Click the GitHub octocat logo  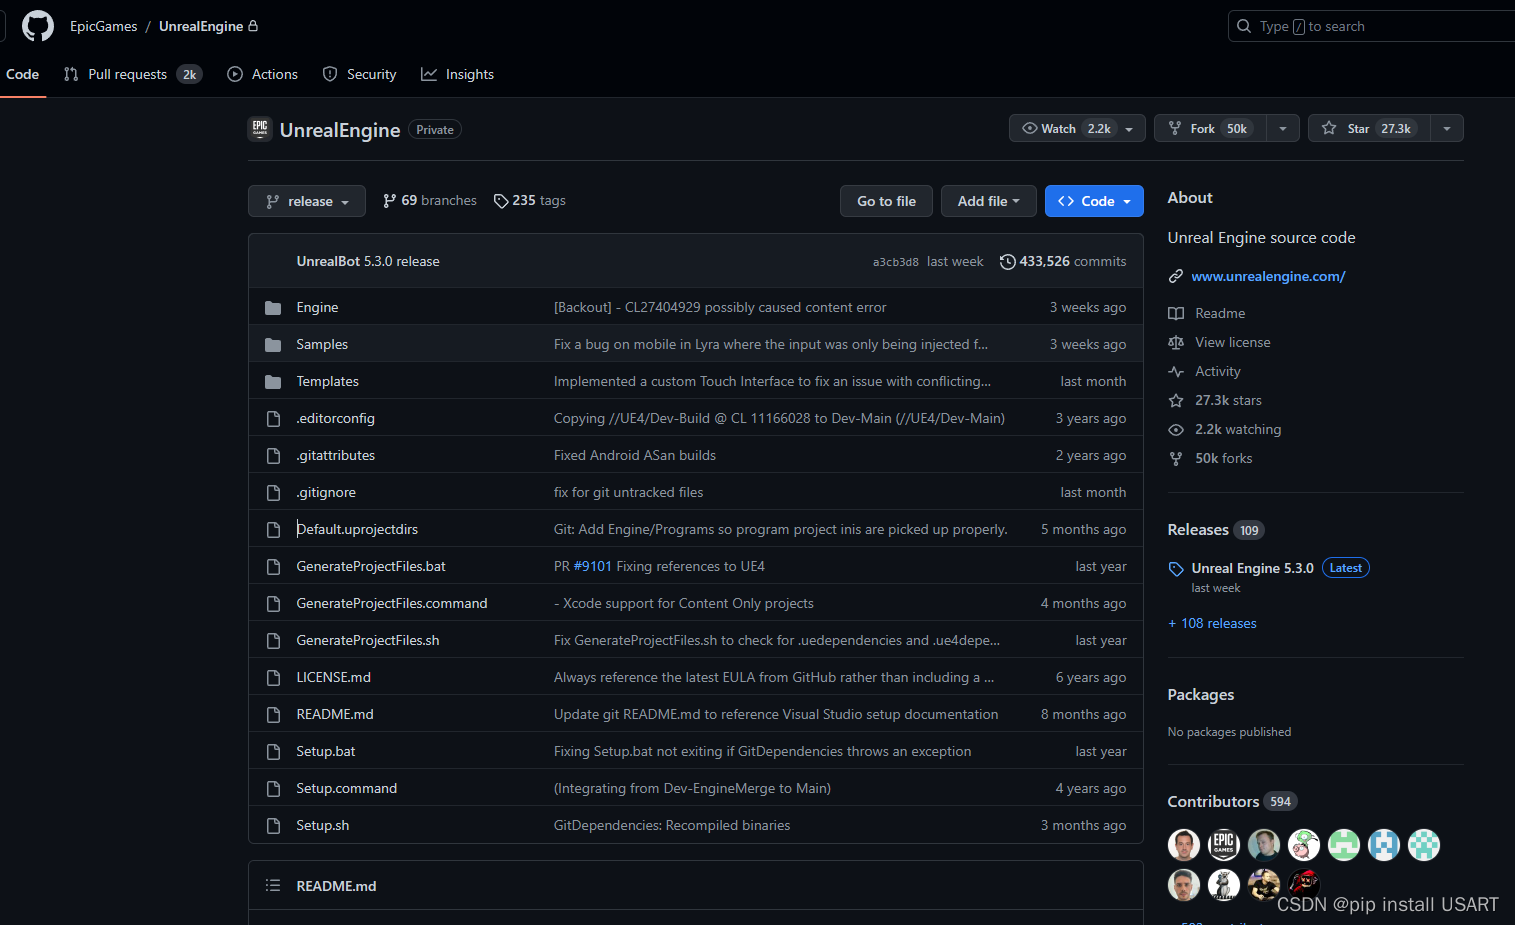pos(38,26)
